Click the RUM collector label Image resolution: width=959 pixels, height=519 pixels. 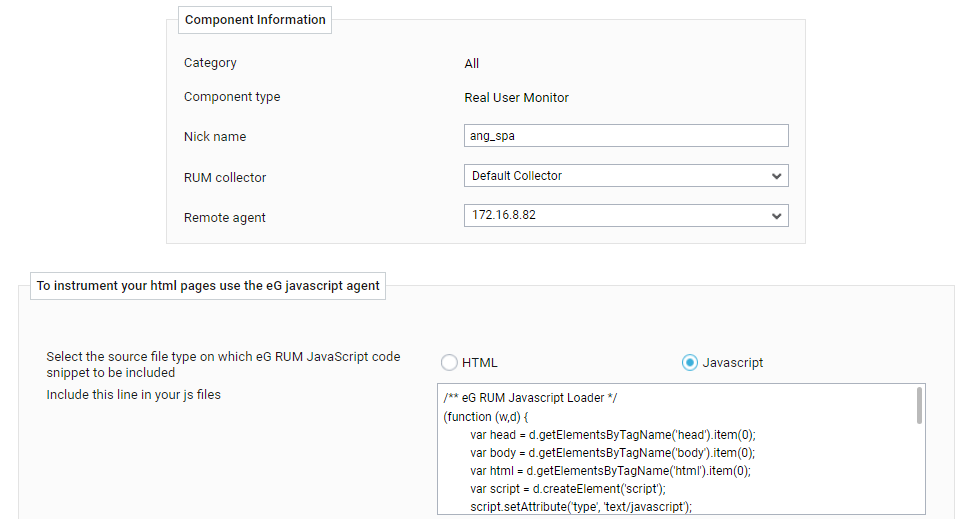pyautogui.click(x=225, y=177)
